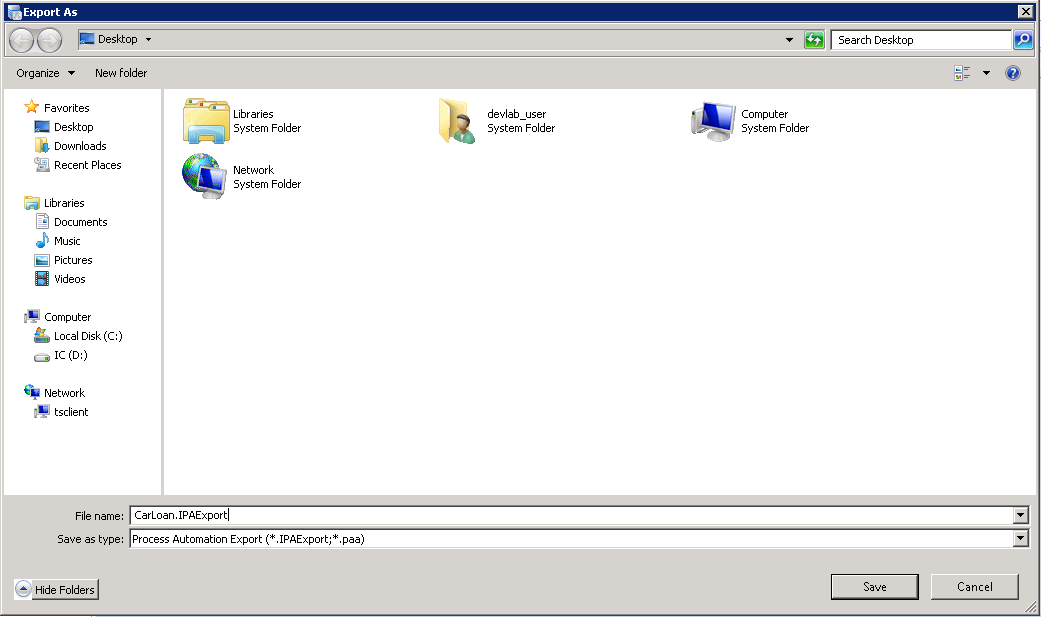This screenshot has height=617, width=1041.
Task: Click New folder in the toolbar
Action: (121, 73)
